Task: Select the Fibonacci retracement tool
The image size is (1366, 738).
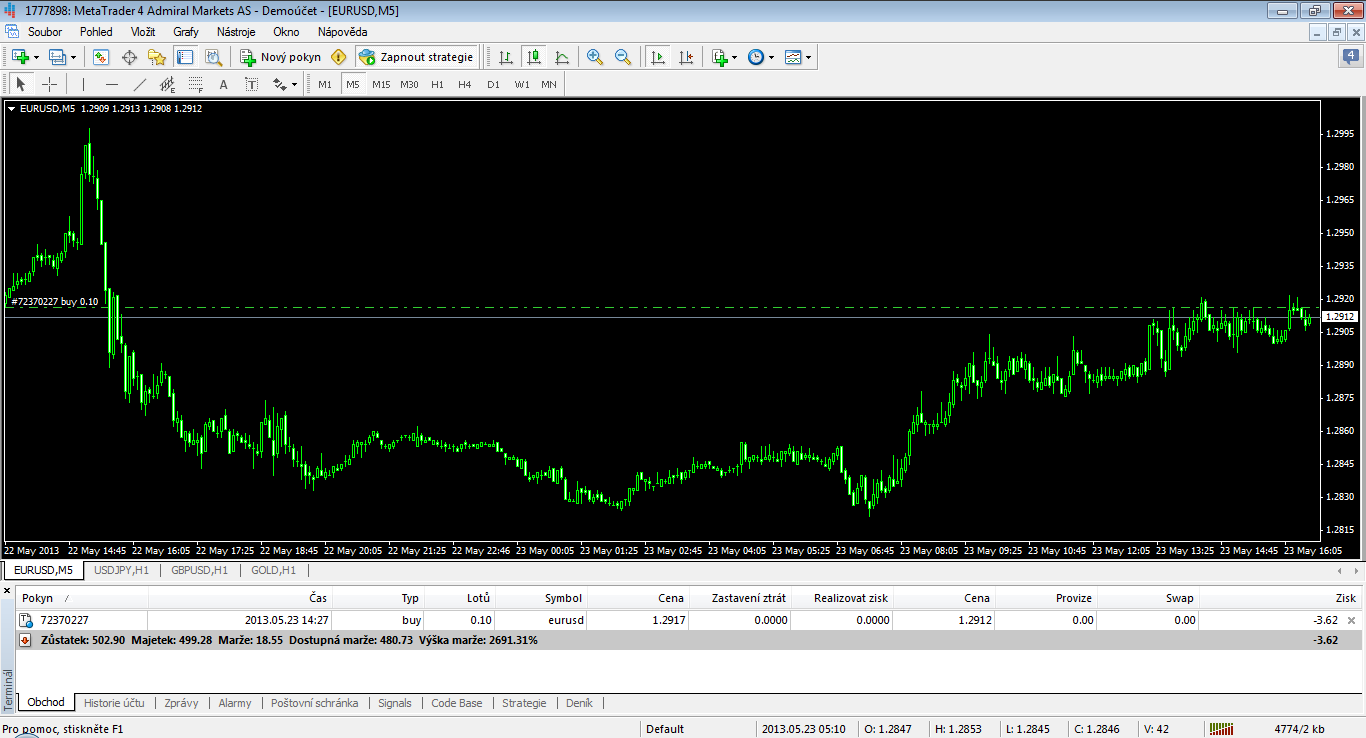Action: click(196, 84)
